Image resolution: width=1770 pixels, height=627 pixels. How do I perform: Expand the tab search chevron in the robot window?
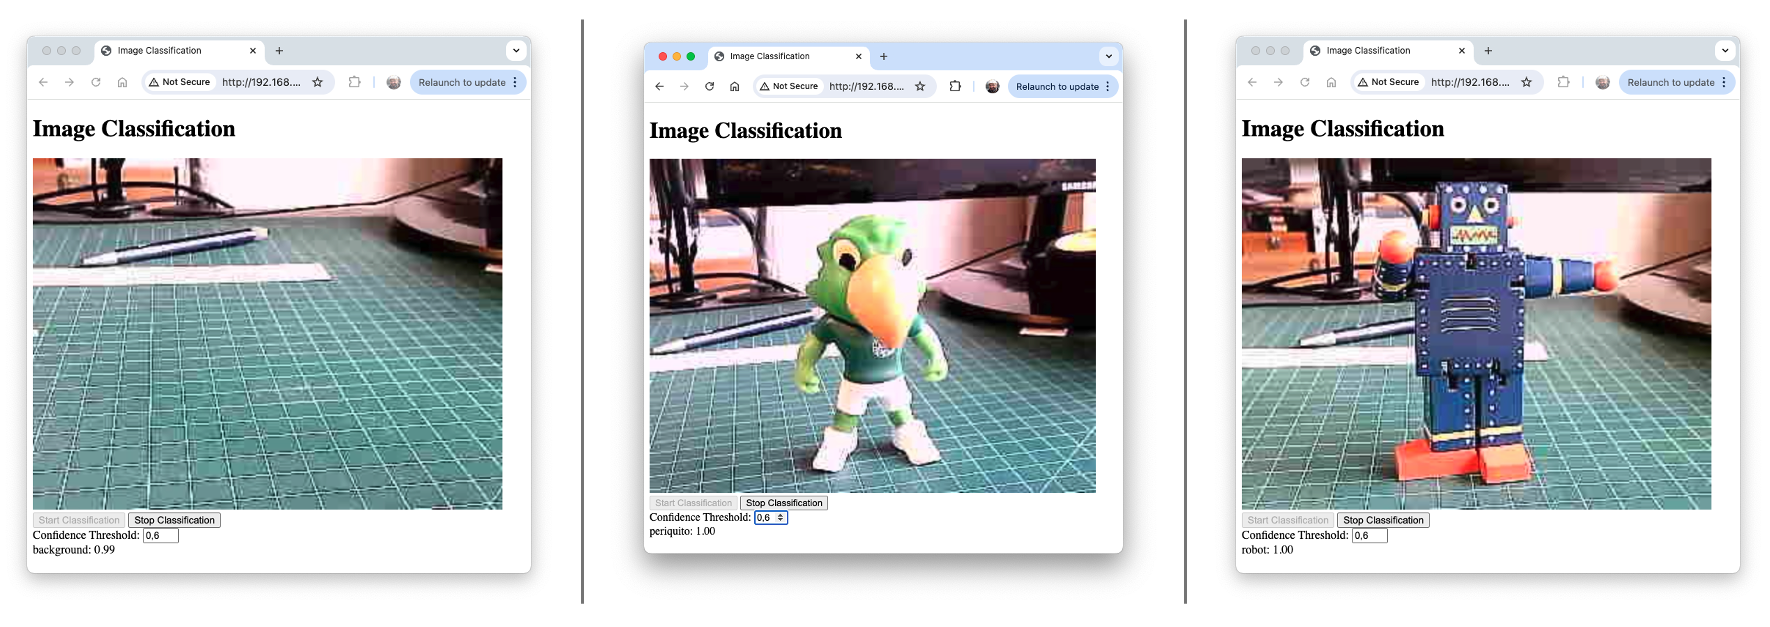click(x=1725, y=51)
